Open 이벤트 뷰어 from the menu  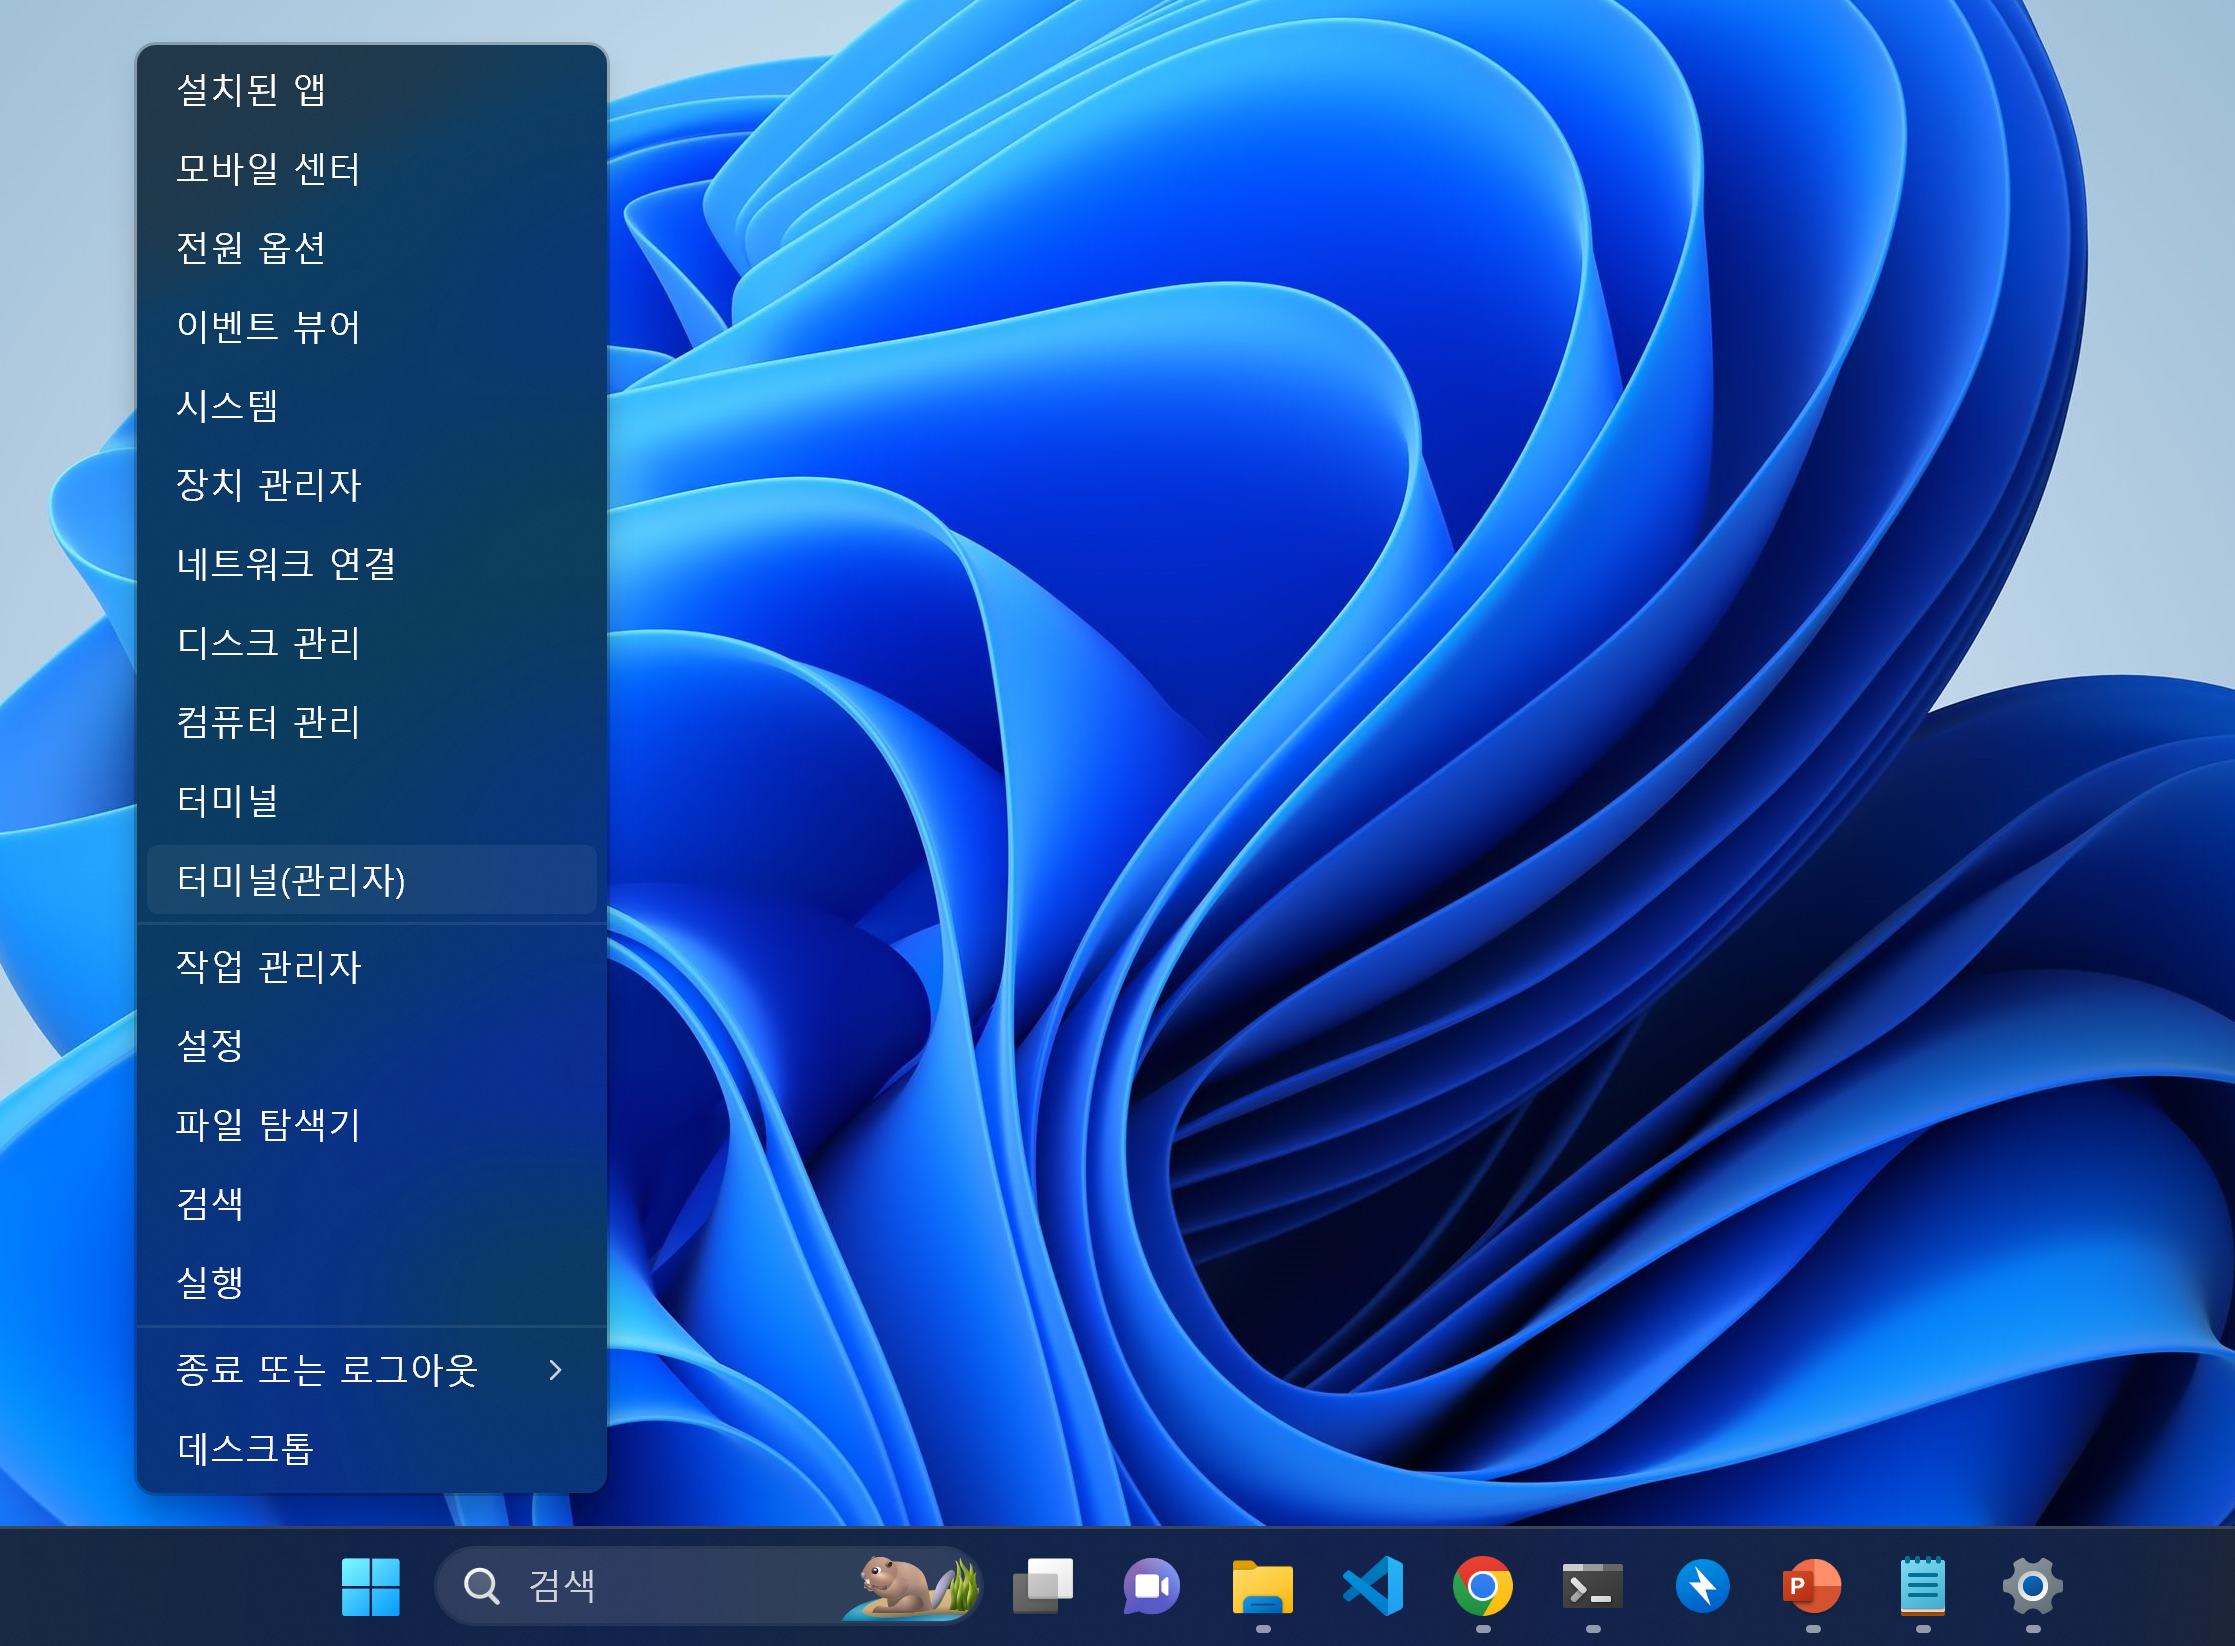coord(372,326)
